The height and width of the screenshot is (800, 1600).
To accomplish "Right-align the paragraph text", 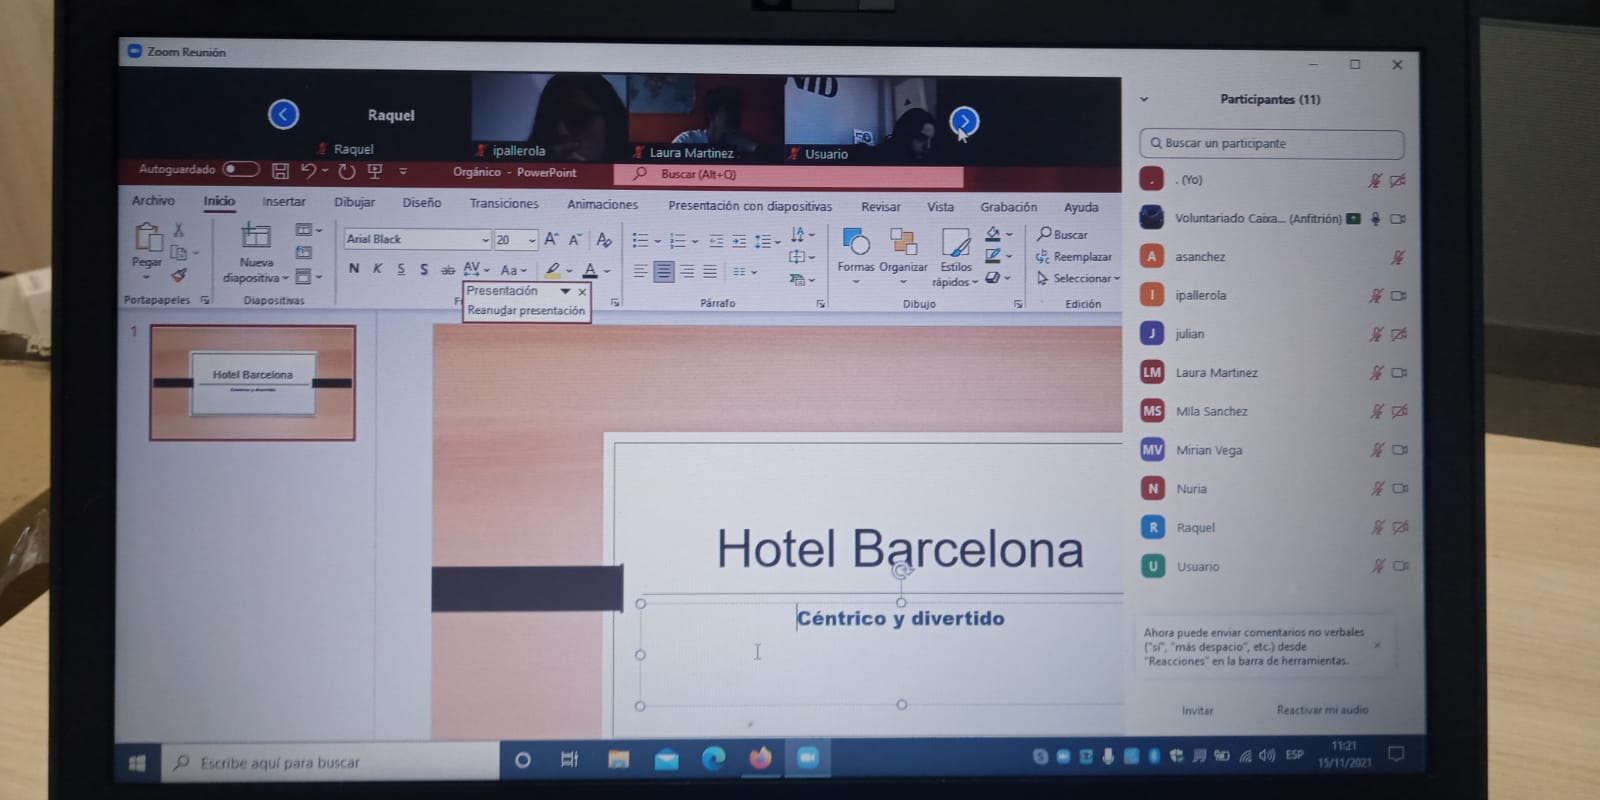I will (x=687, y=272).
